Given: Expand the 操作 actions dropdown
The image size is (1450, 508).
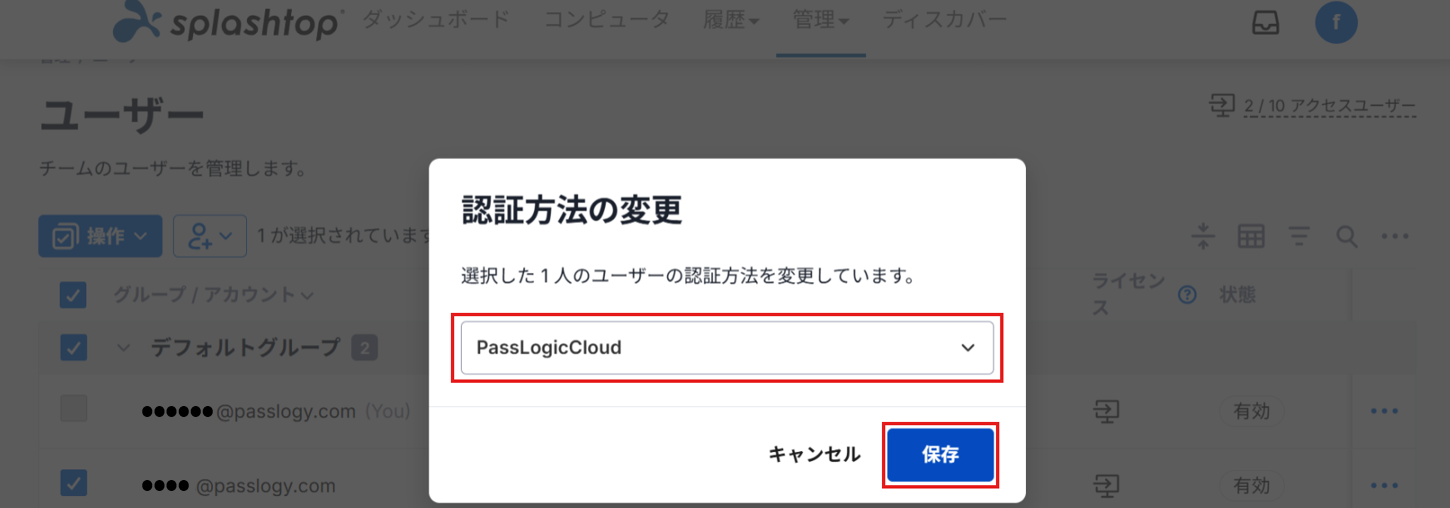Looking at the screenshot, I should [x=100, y=236].
